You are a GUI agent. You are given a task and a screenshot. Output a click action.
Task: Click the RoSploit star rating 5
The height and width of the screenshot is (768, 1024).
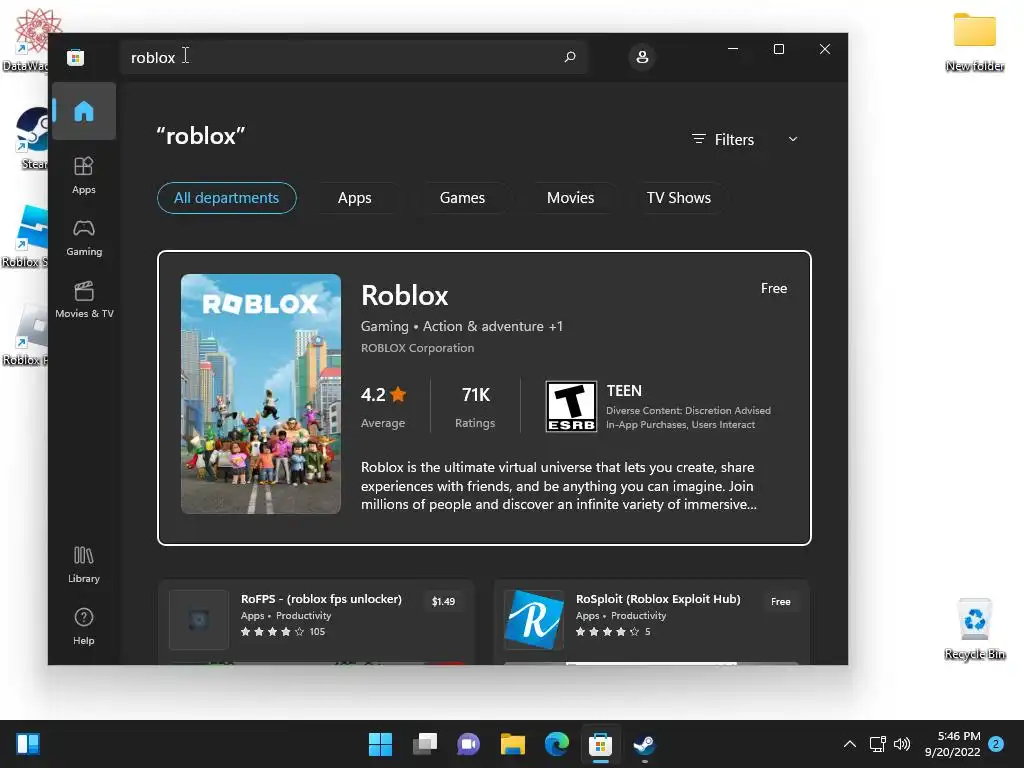tap(613, 632)
